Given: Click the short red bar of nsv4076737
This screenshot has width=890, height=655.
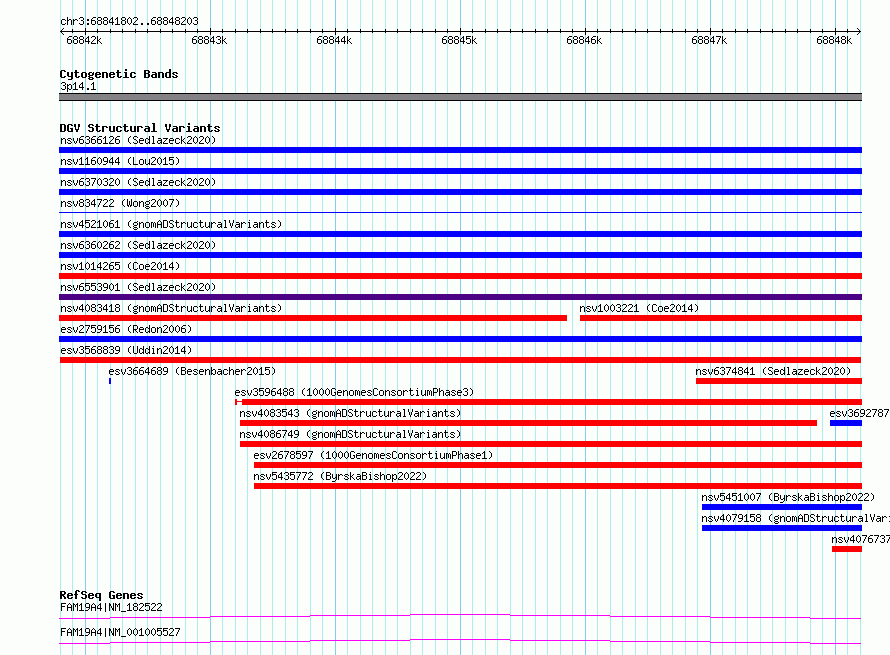Looking at the screenshot, I should coord(847,549).
